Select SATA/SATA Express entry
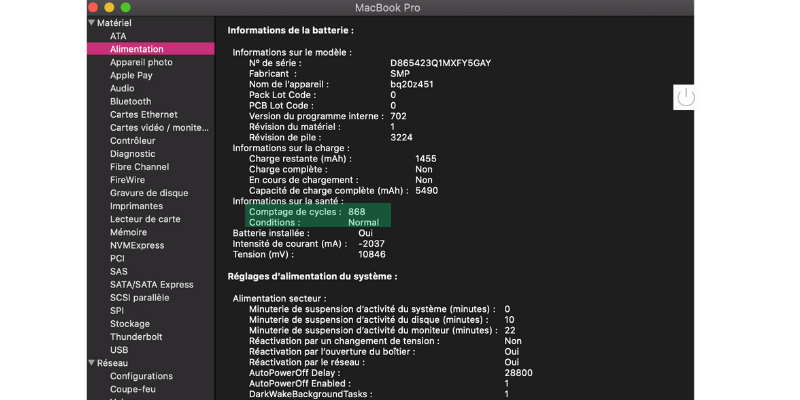The width and height of the screenshot is (800, 400). click(x=152, y=285)
